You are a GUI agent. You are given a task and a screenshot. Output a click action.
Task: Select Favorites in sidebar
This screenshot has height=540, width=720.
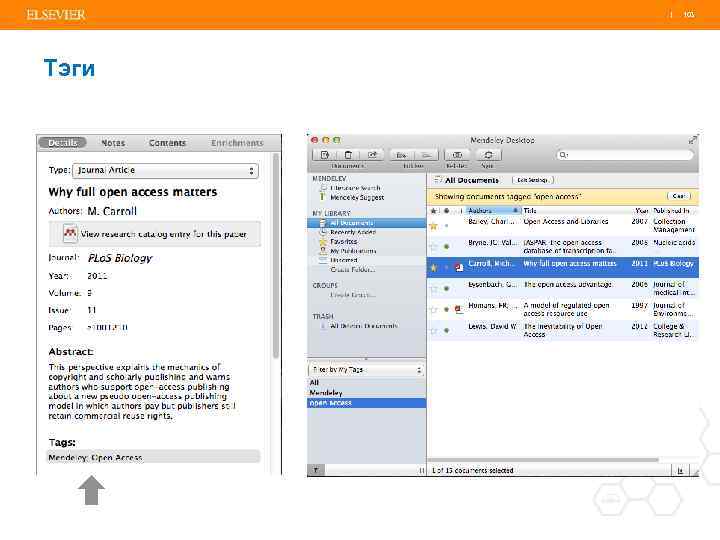coord(343,242)
